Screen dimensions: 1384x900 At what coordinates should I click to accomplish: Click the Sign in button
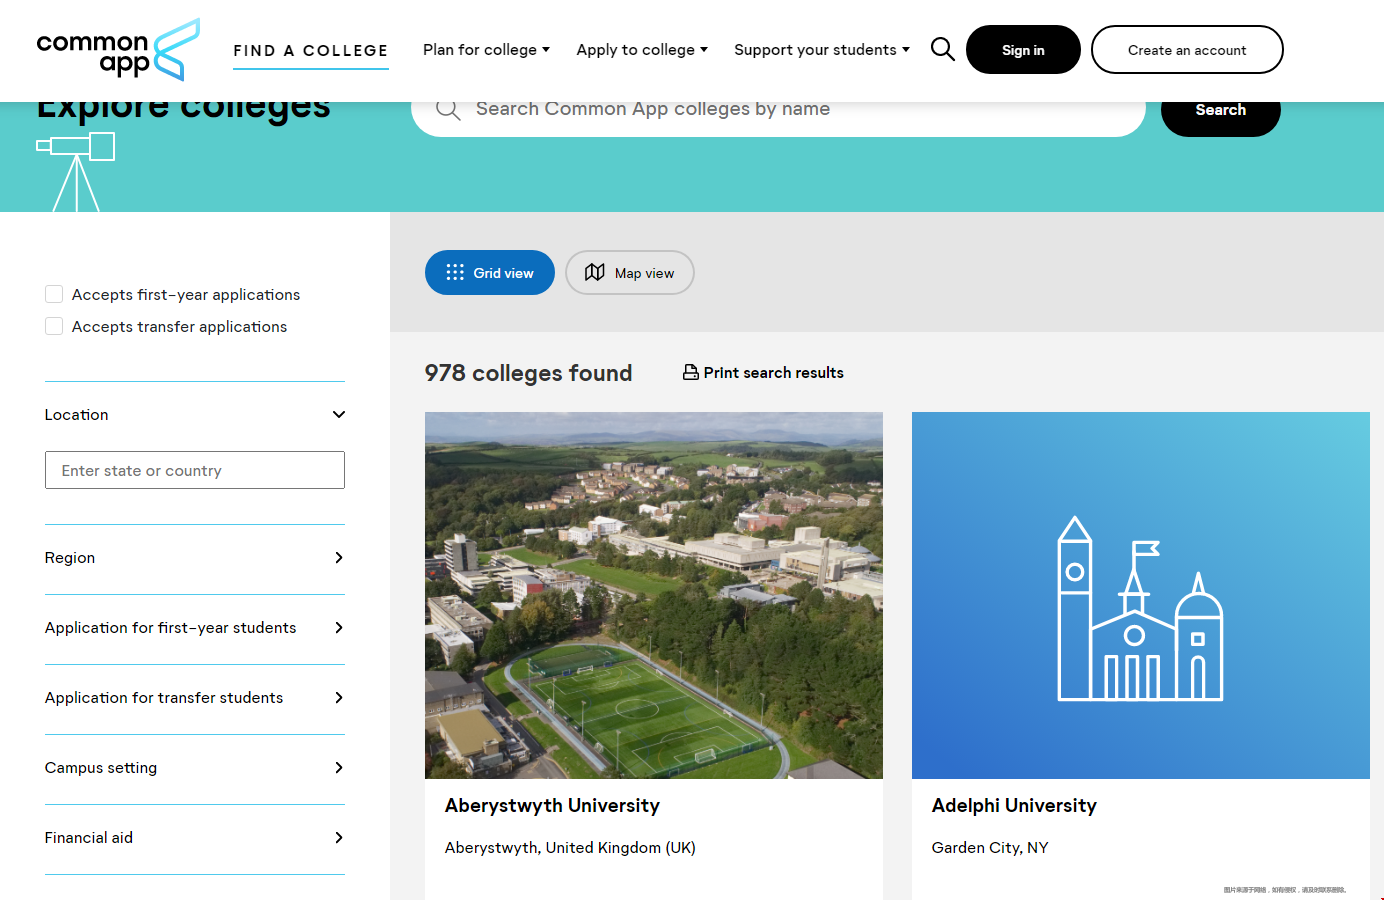click(x=1023, y=50)
